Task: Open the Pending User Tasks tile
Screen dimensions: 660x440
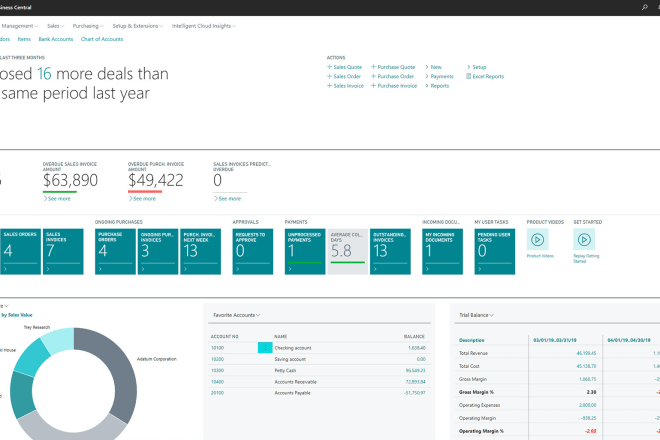Action: tap(495, 252)
